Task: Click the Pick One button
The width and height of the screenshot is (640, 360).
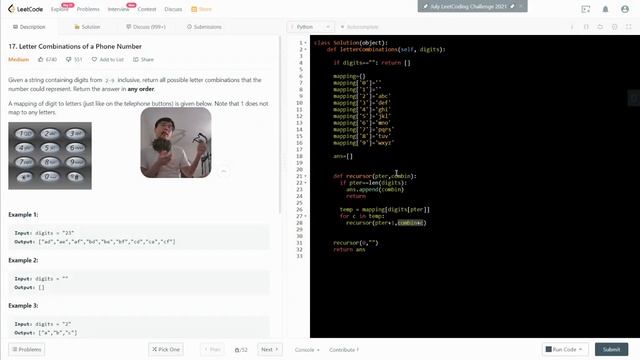Action: 166,349
